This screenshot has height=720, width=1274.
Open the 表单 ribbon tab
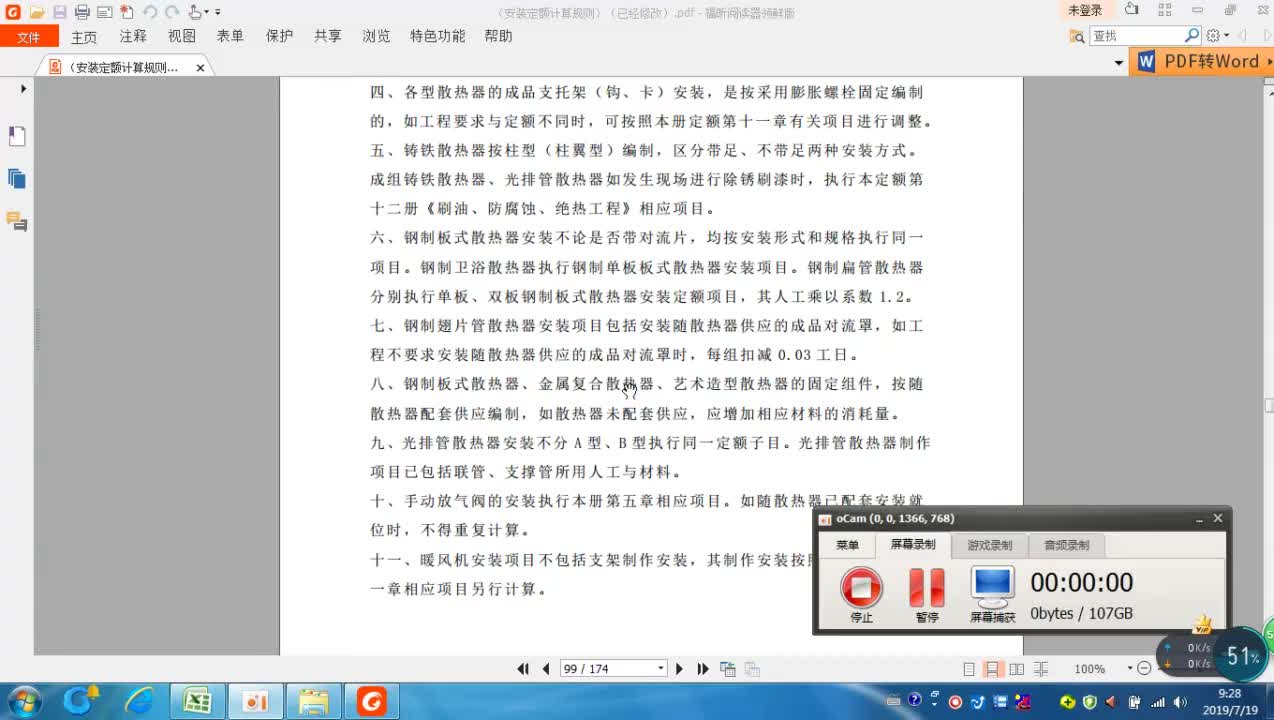click(x=230, y=36)
